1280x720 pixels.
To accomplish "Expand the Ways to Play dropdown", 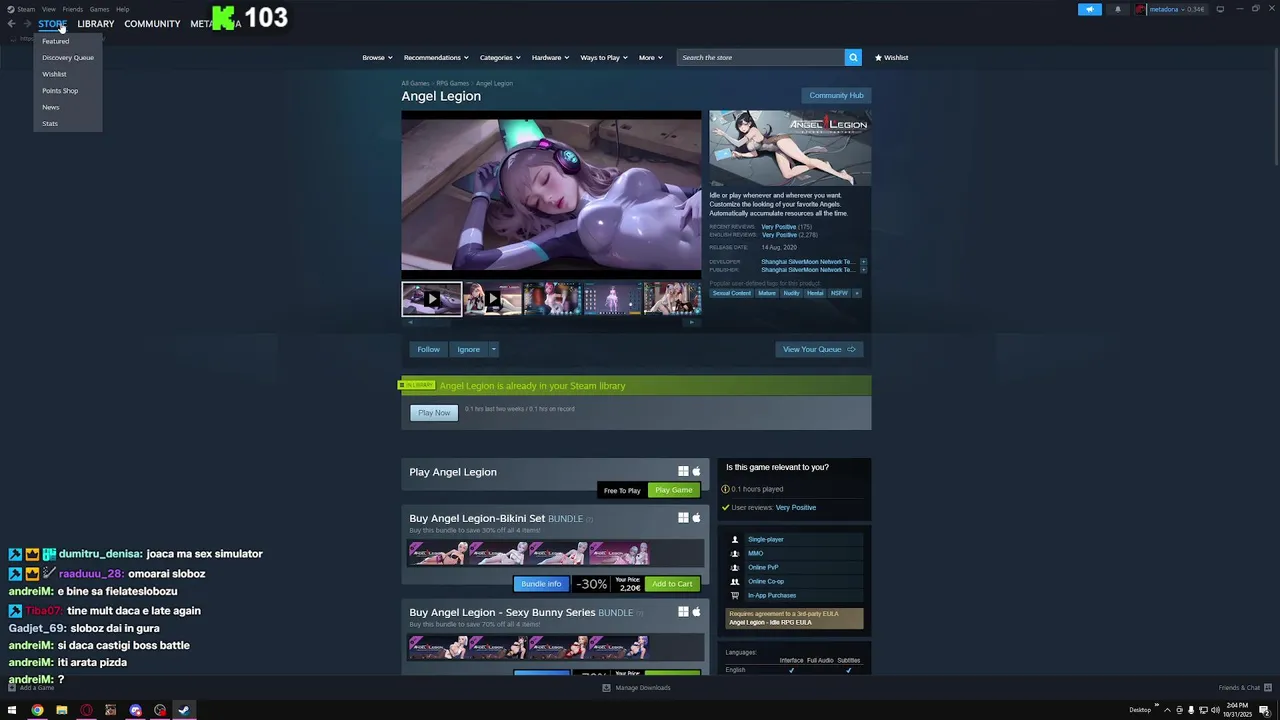I will [x=604, y=57].
